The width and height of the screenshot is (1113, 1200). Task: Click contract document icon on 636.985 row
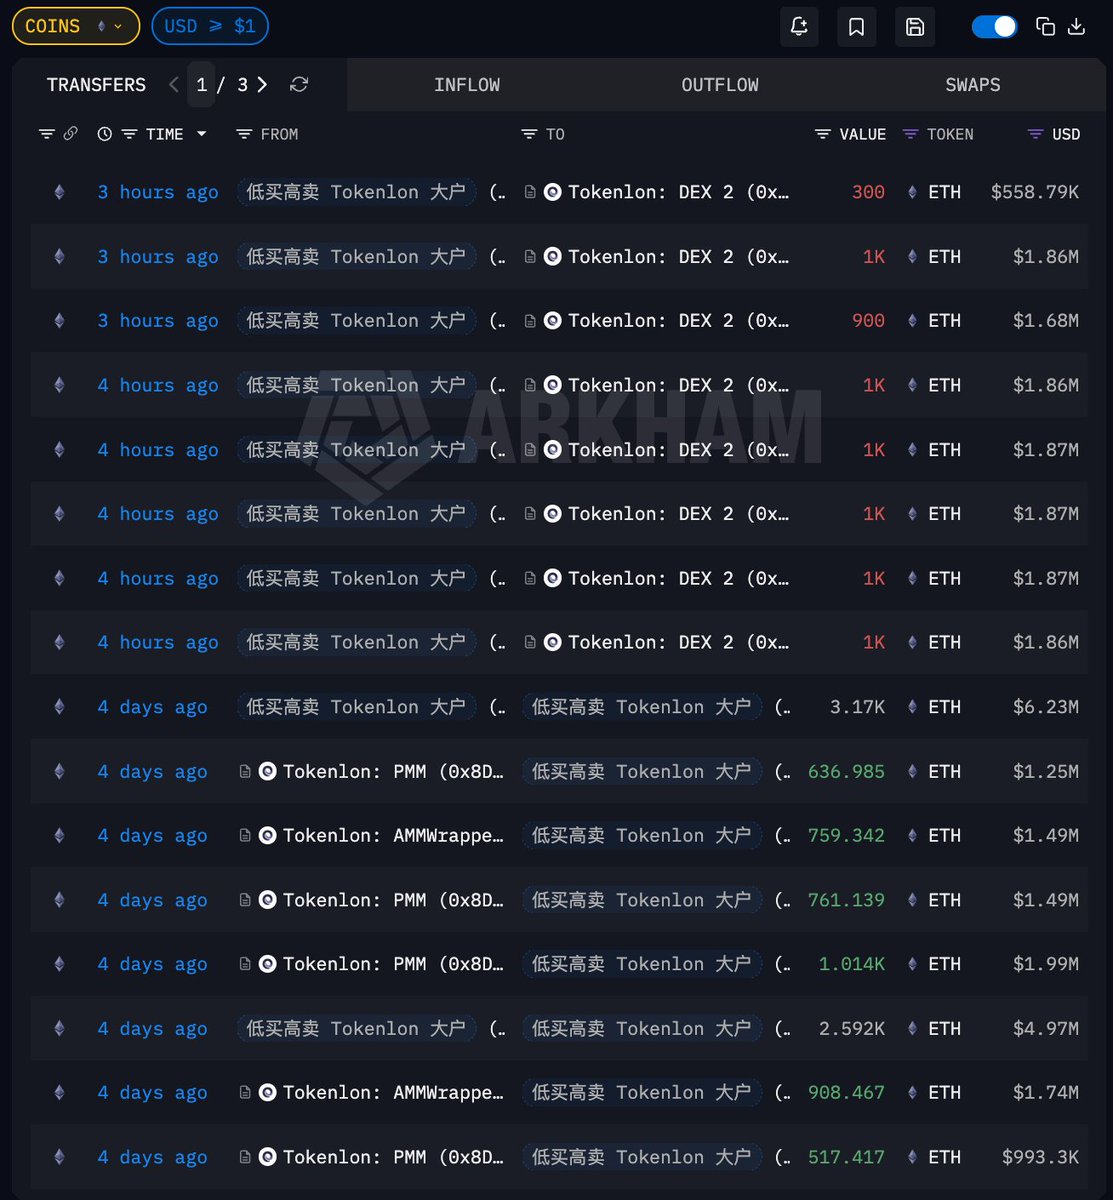245,771
